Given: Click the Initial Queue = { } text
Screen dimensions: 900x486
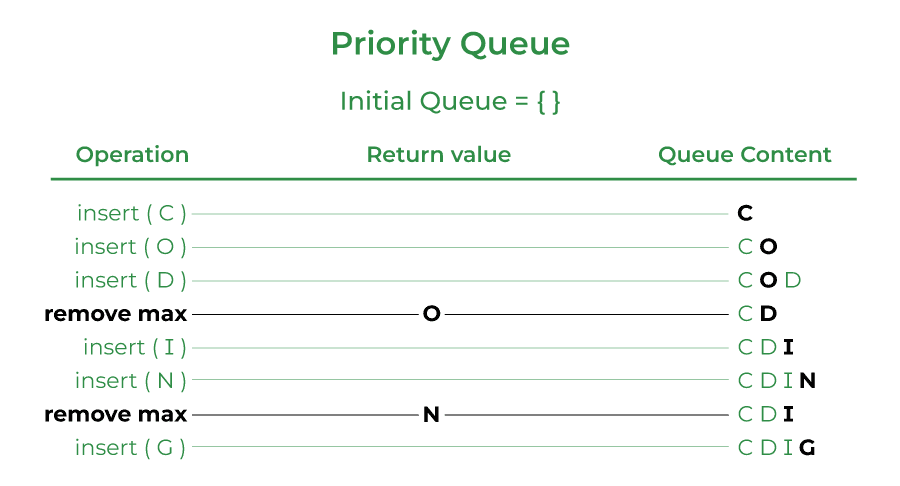Looking at the screenshot, I should (x=450, y=101).
